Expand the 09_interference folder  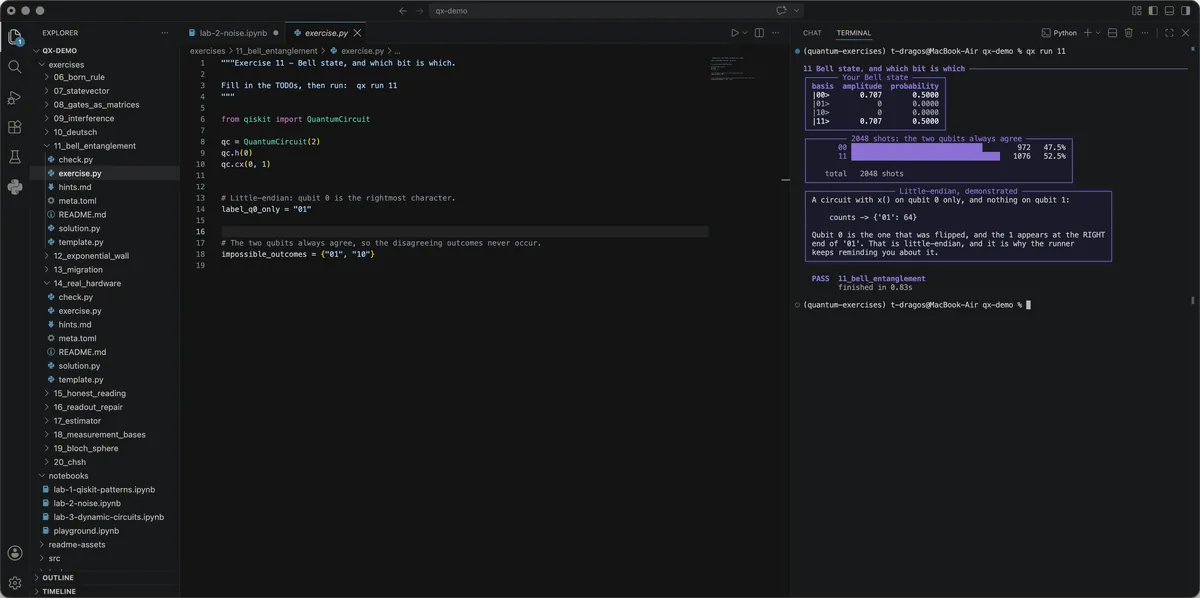[x=83, y=118]
